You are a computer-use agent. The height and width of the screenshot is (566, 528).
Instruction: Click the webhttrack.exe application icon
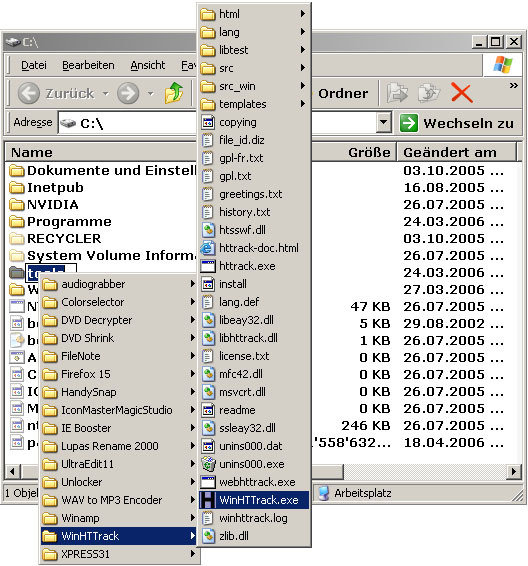coord(208,482)
